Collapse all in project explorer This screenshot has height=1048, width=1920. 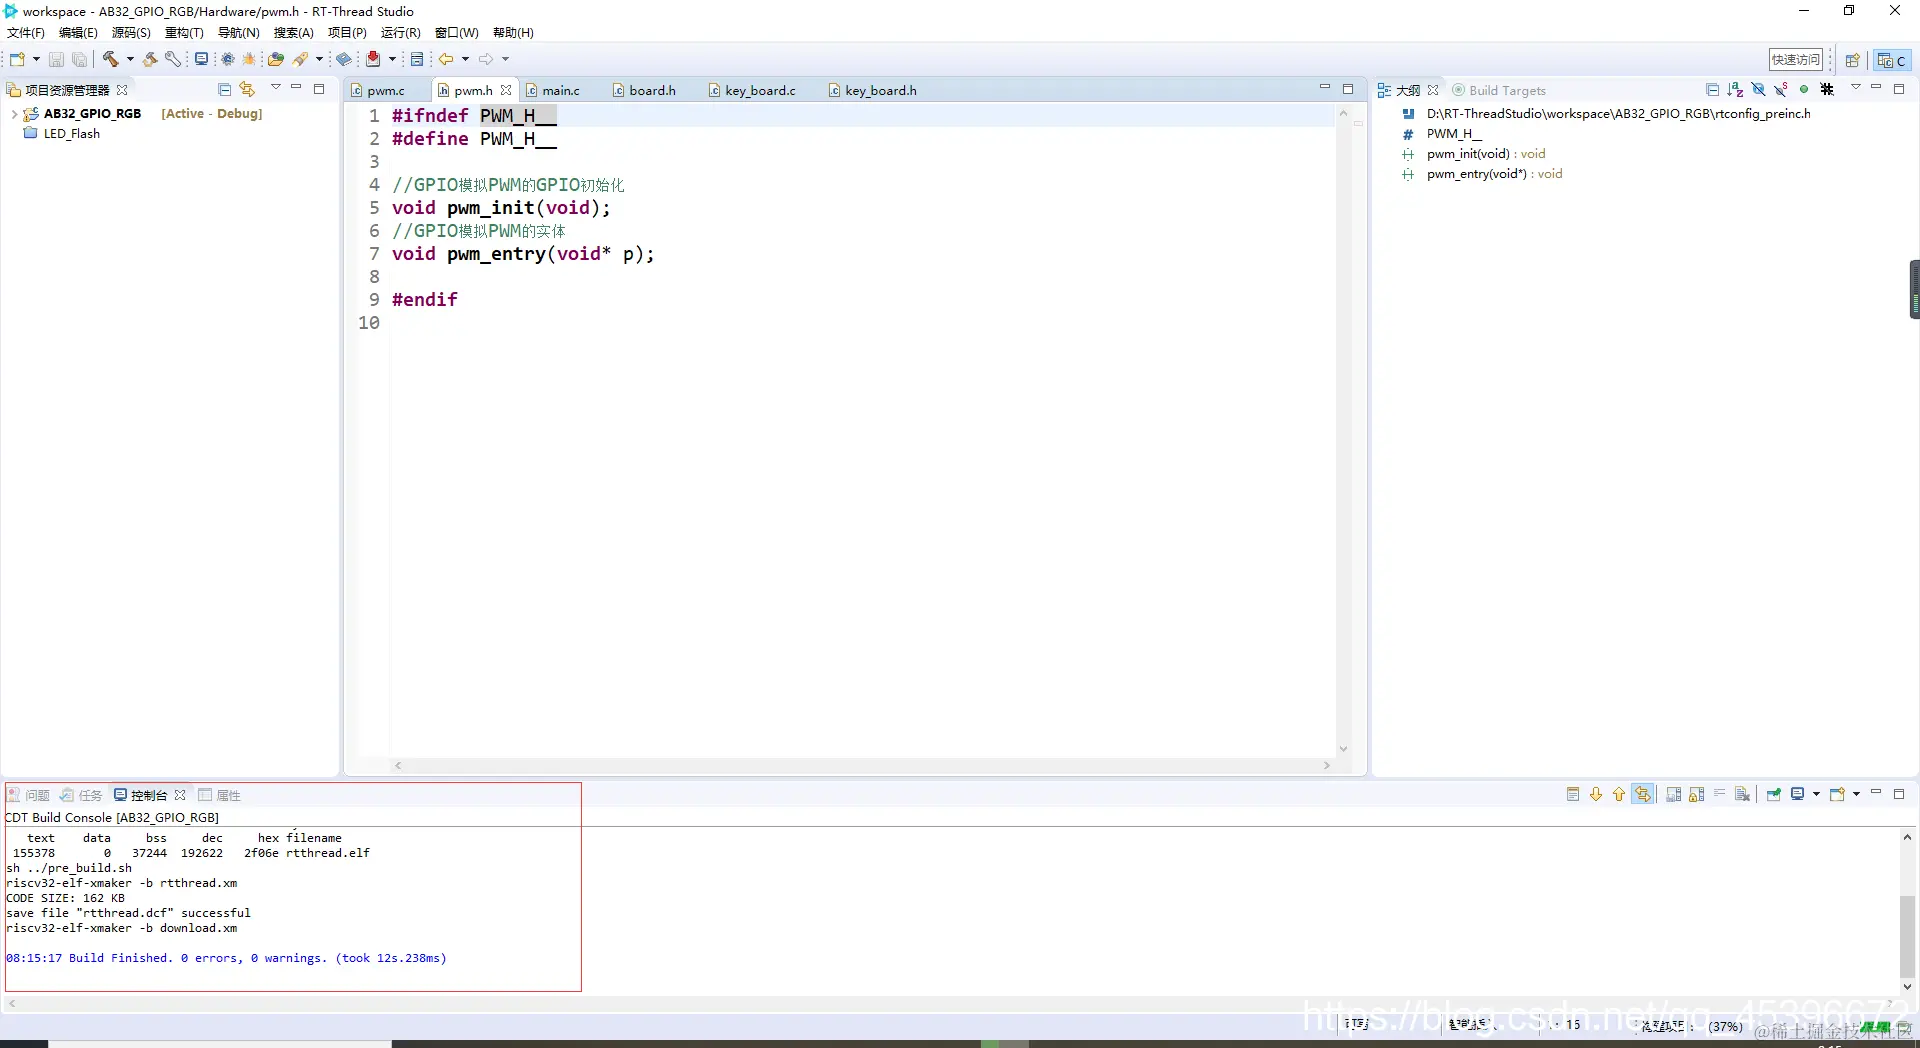pos(224,90)
